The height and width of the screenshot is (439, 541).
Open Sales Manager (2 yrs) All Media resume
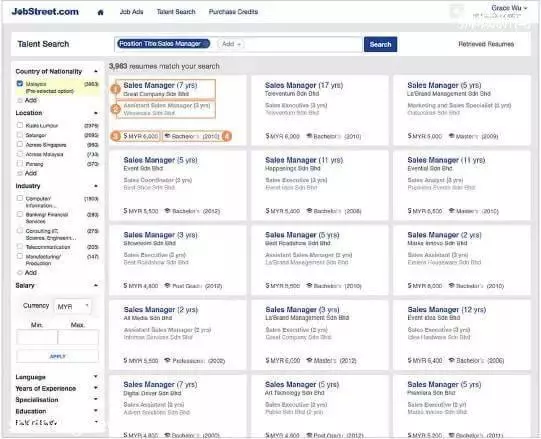coord(160,310)
